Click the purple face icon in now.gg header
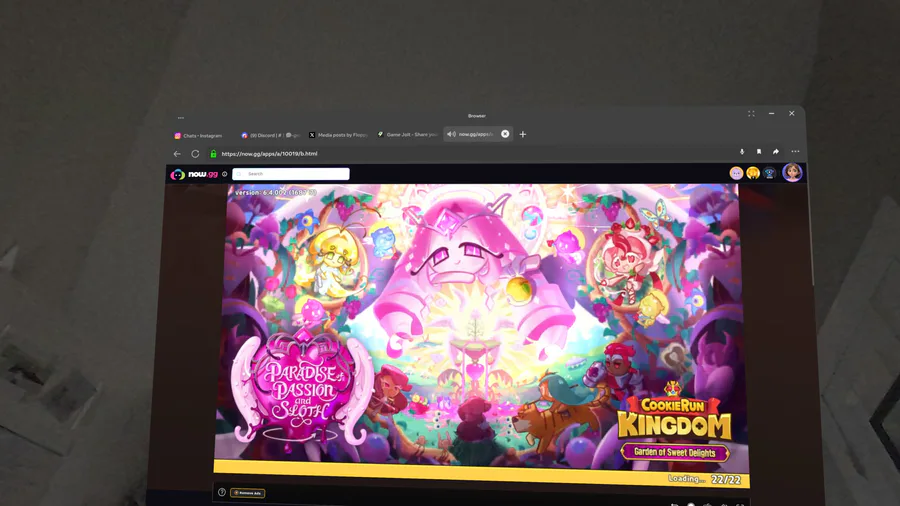The image size is (900, 506). [x=736, y=173]
